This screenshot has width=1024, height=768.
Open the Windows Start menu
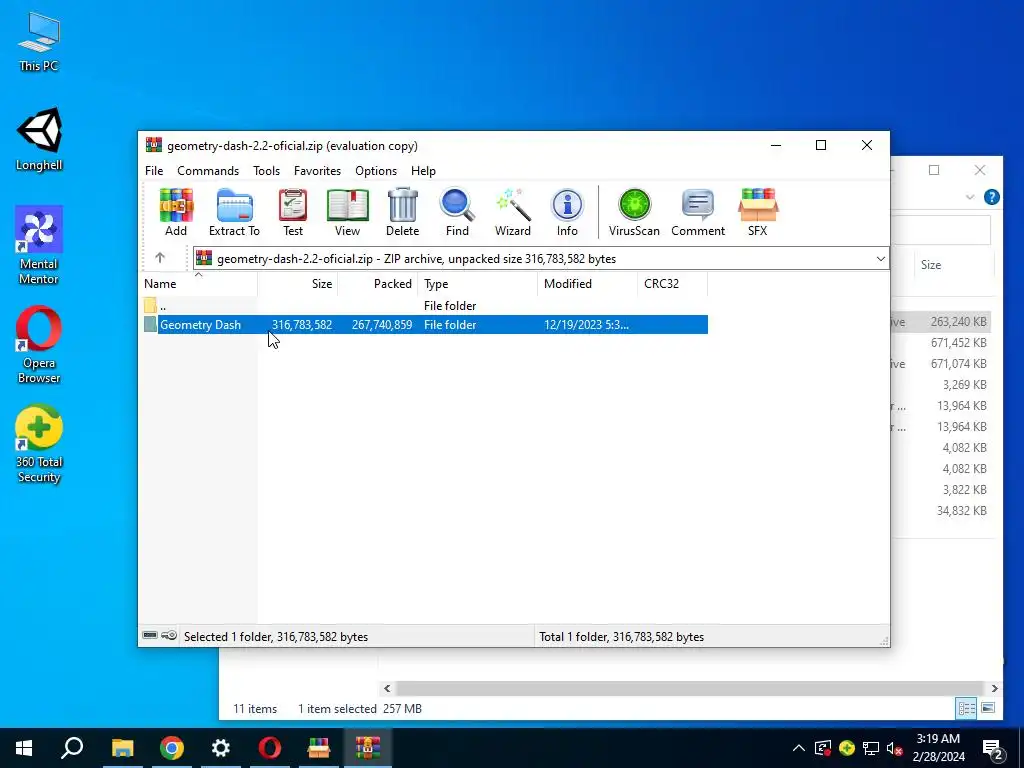(x=24, y=748)
